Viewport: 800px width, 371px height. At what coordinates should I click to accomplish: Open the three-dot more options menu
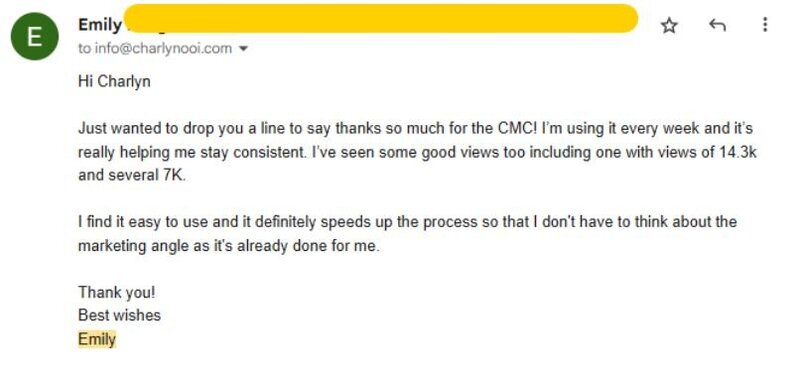(x=764, y=24)
